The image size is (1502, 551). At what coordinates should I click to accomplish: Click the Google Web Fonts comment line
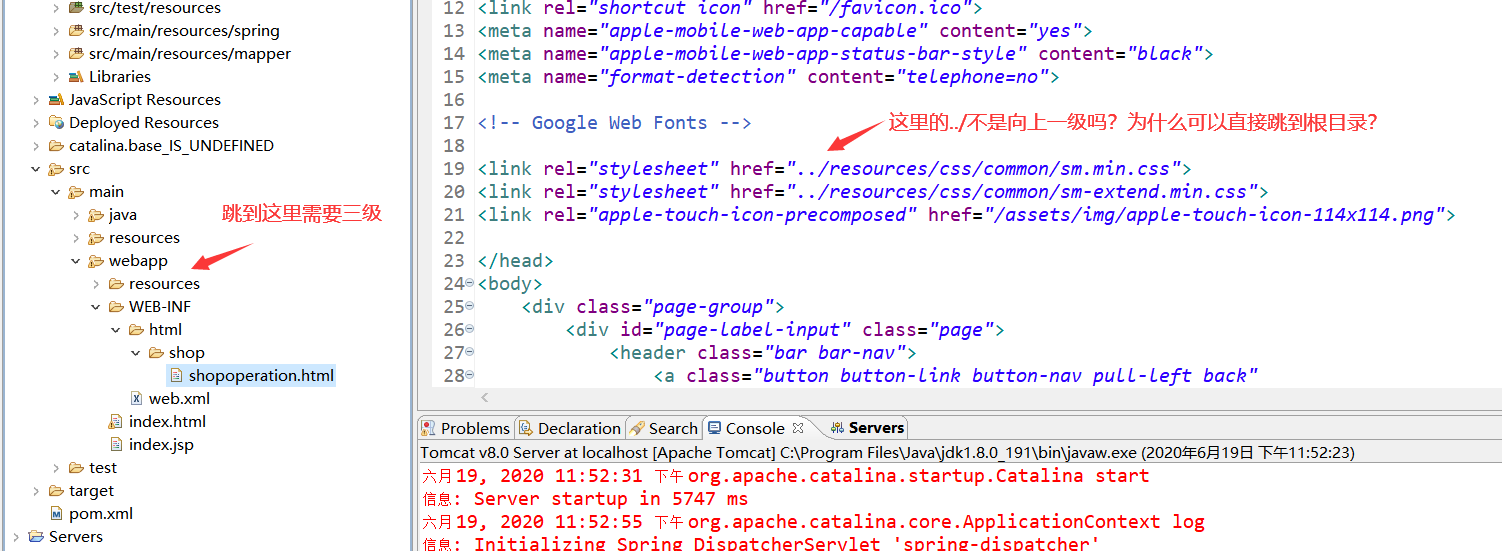coord(614,123)
